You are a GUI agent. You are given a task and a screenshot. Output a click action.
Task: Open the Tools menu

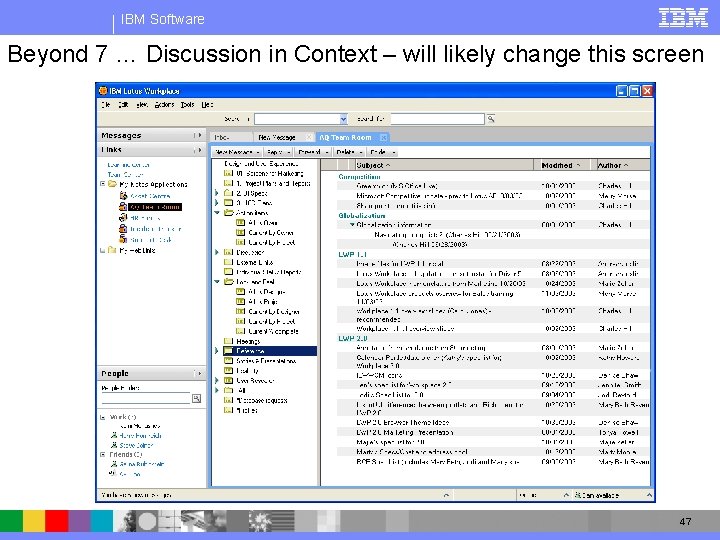187,105
